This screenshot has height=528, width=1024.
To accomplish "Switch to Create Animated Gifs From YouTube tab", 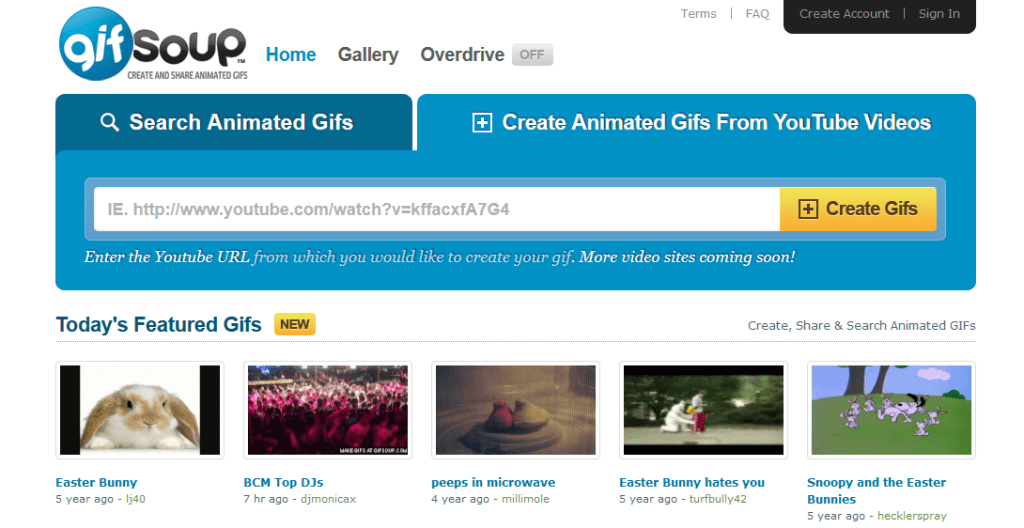I will pos(696,122).
